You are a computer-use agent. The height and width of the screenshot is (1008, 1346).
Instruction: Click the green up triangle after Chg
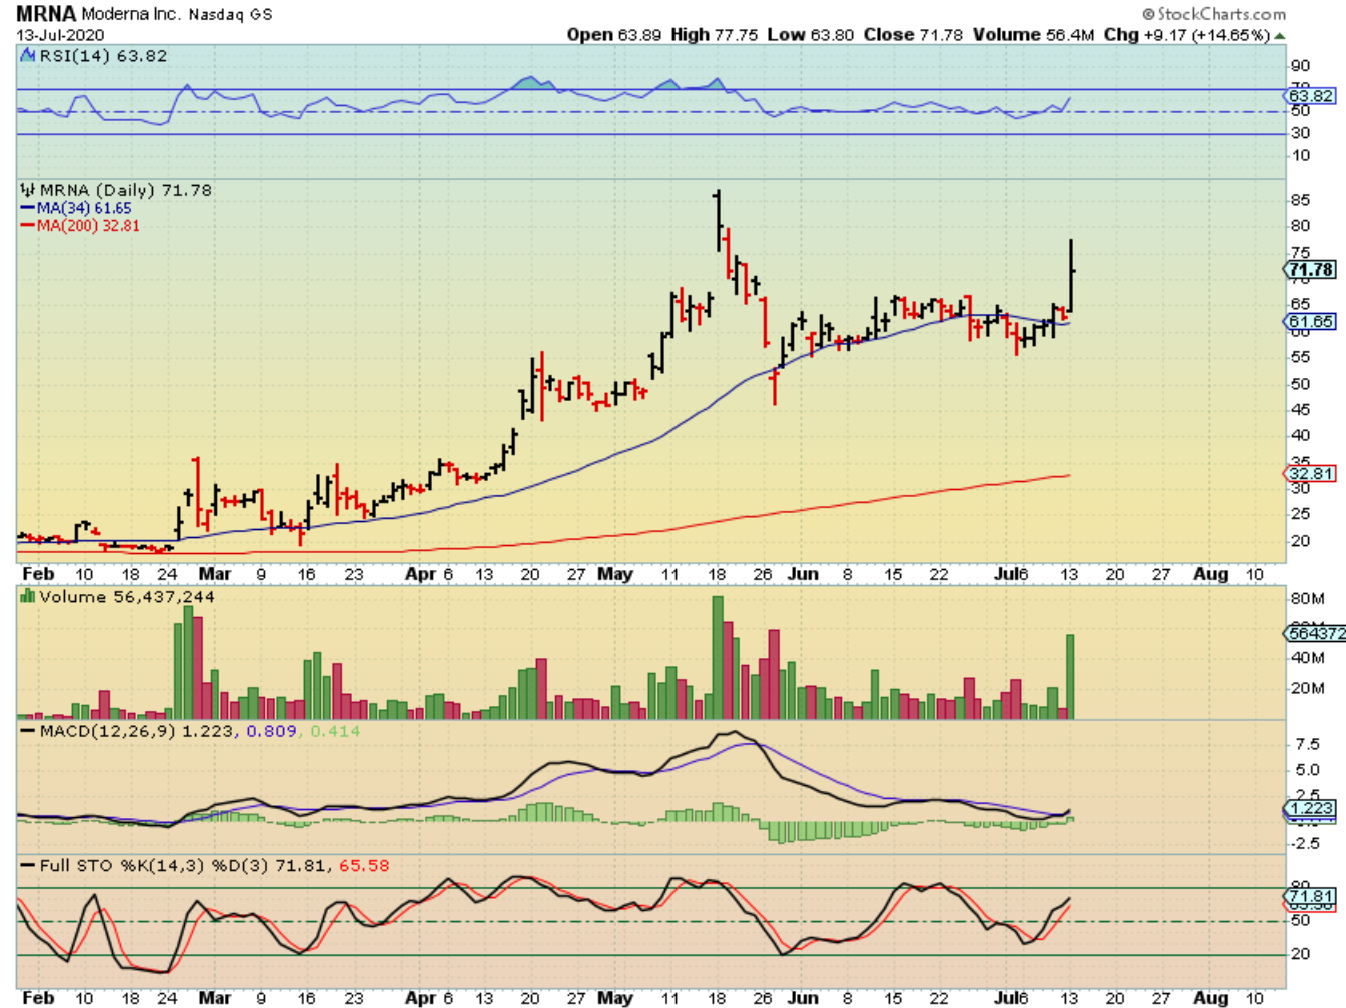pyautogui.click(x=1280, y=36)
